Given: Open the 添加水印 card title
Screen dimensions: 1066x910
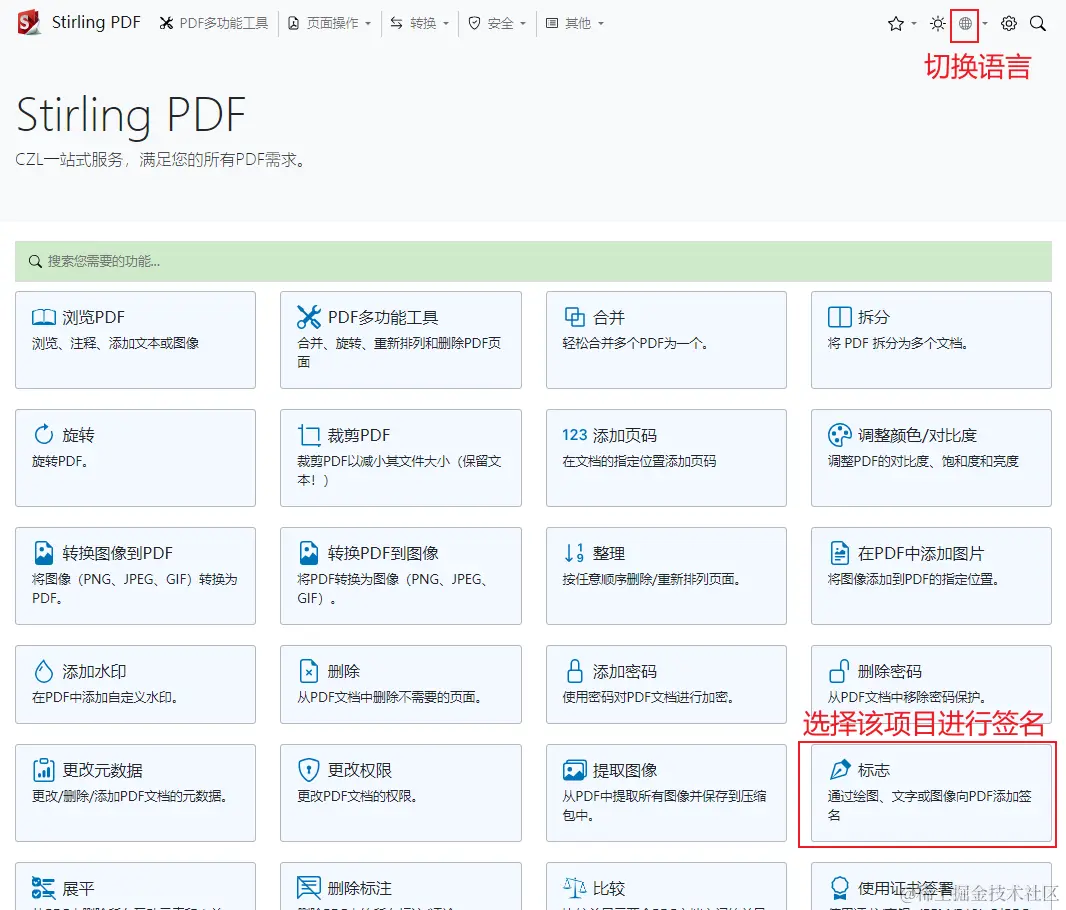Looking at the screenshot, I should [94, 671].
